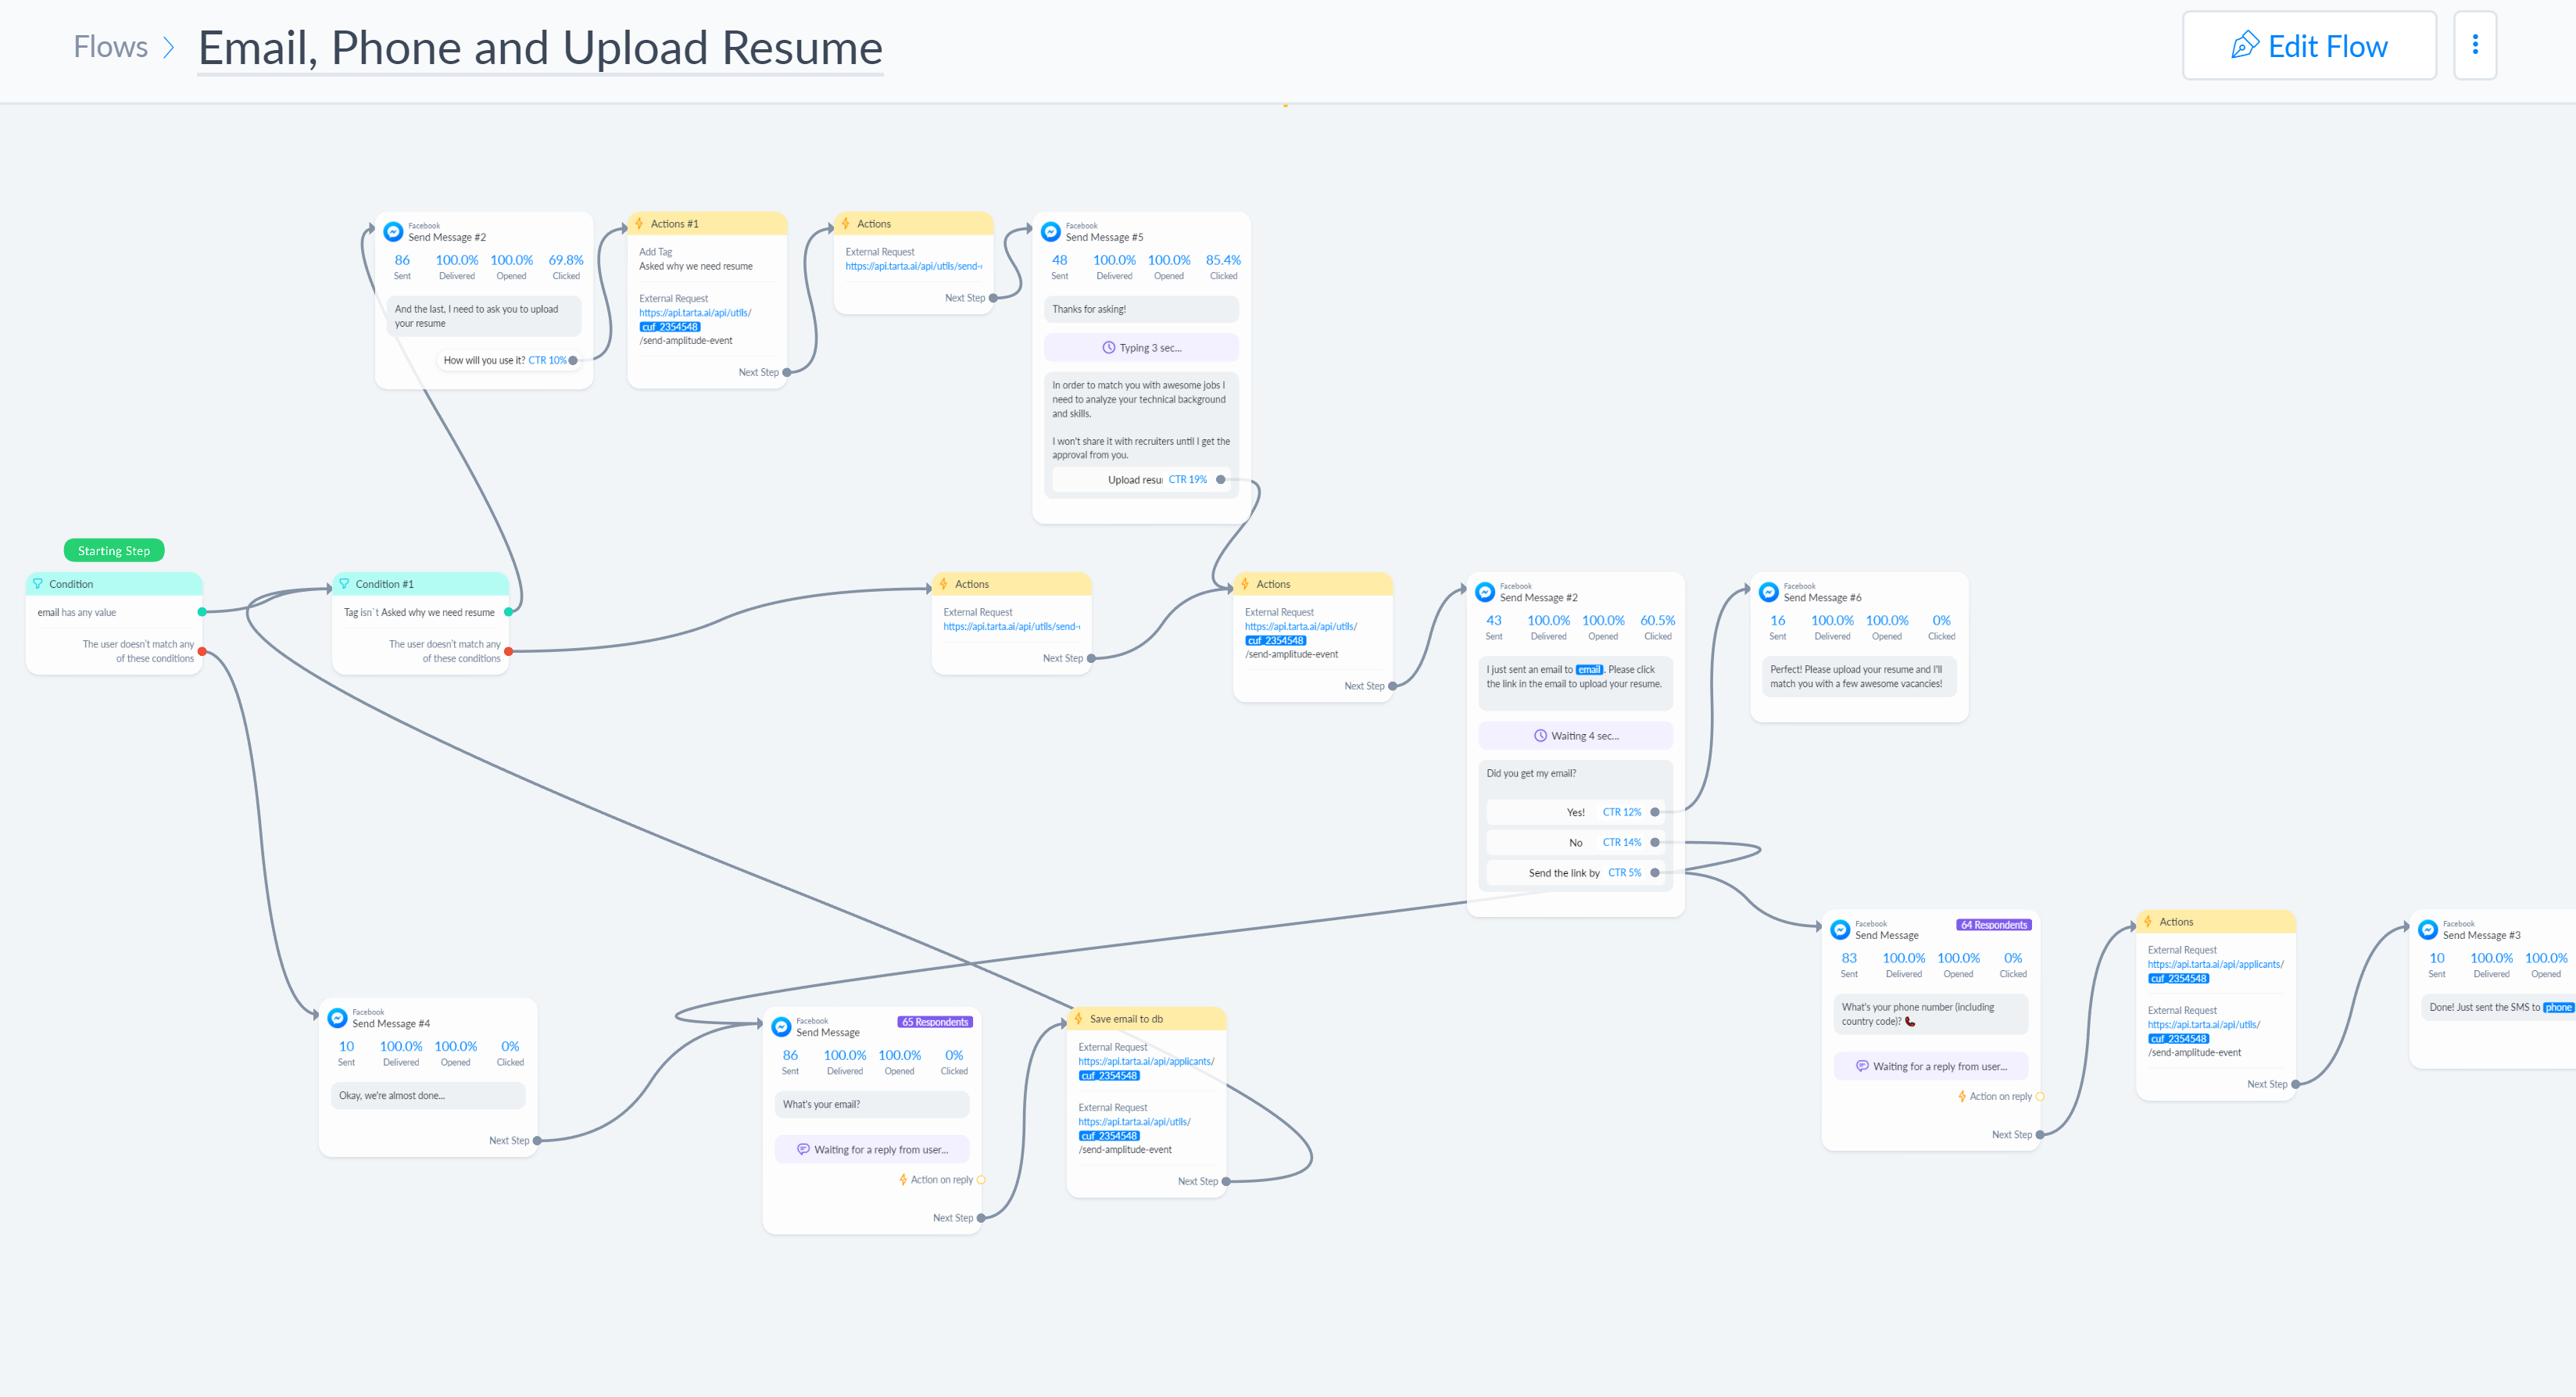Click the Messenger icon on Send Message #4
The height and width of the screenshot is (1397, 2576).
337,1018
